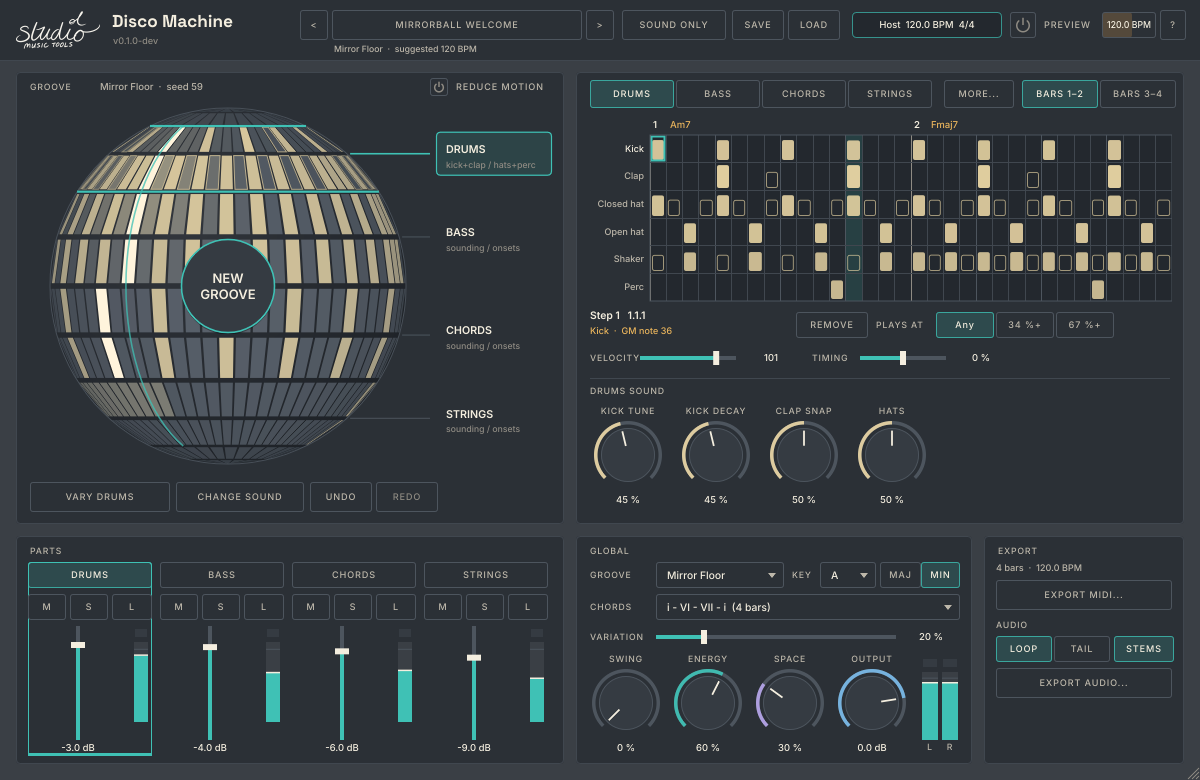The image size is (1200, 780).
Task: Switch to the Chords editor tab
Action: [x=804, y=94]
